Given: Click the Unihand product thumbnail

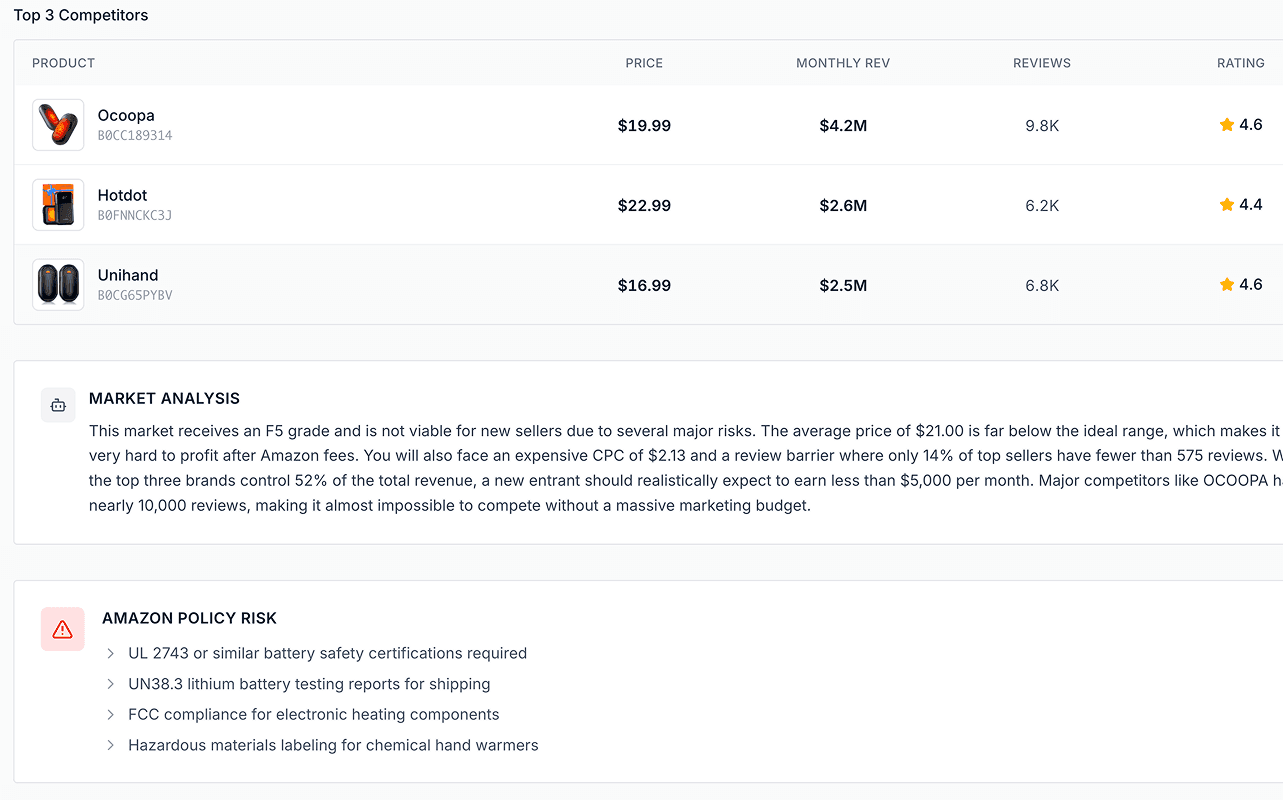Looking at the screenshot, I should point(58,285).
